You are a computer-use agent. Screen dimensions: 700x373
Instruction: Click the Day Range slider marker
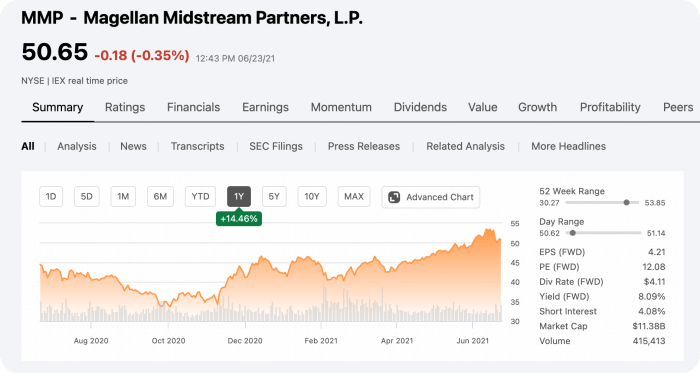(573, 233)
